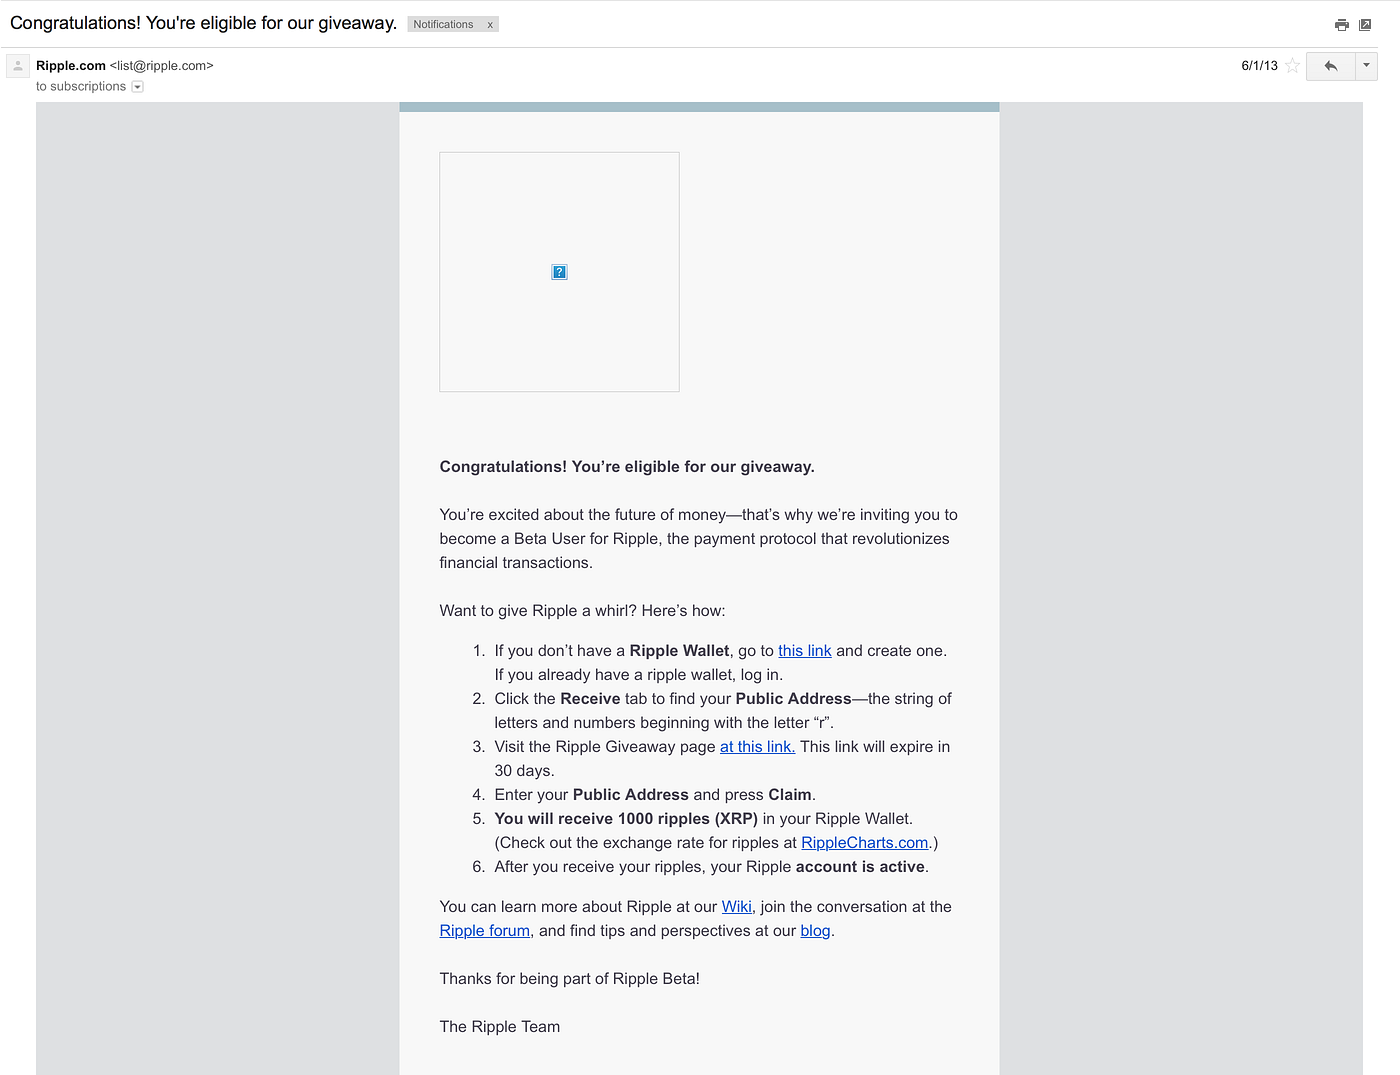1400x1075 pixels.
Task: Click the email subject line at top
Action: (204, 23)
